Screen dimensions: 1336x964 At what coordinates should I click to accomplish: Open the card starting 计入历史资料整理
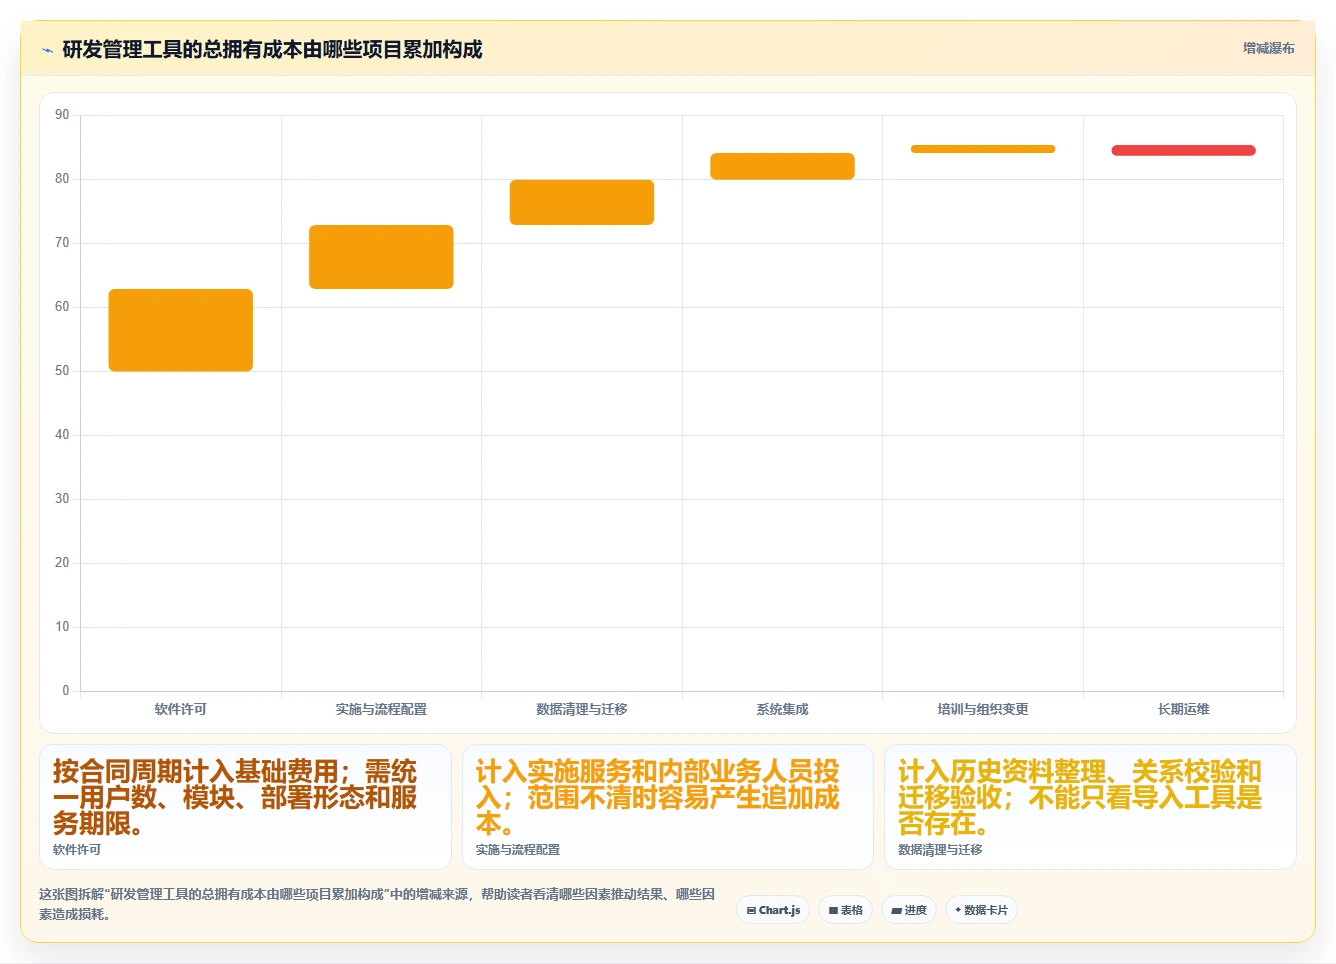pyautogui.click(x=1090, y=807)
